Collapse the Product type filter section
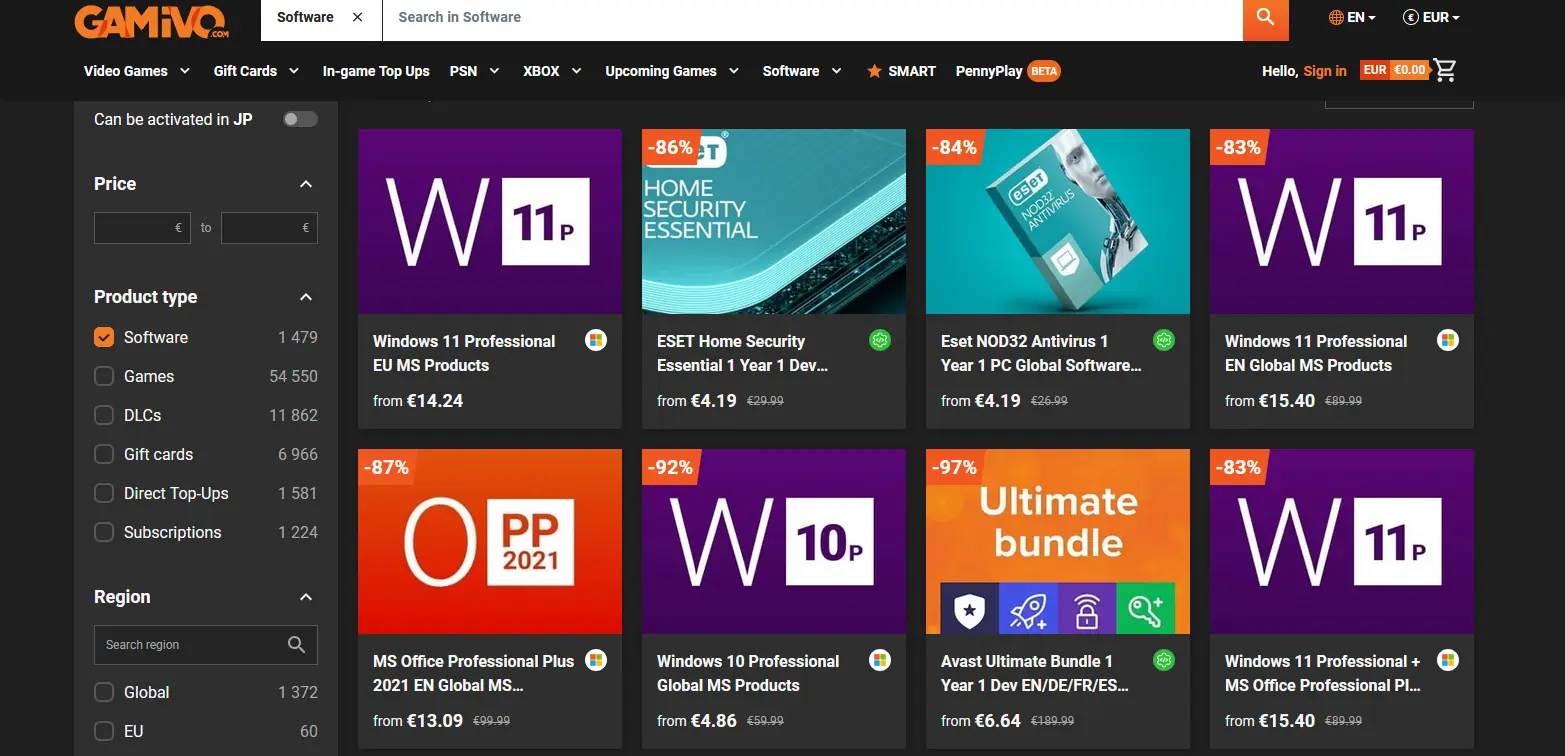This screenshot has width=1565, height=756. (306, 297)
